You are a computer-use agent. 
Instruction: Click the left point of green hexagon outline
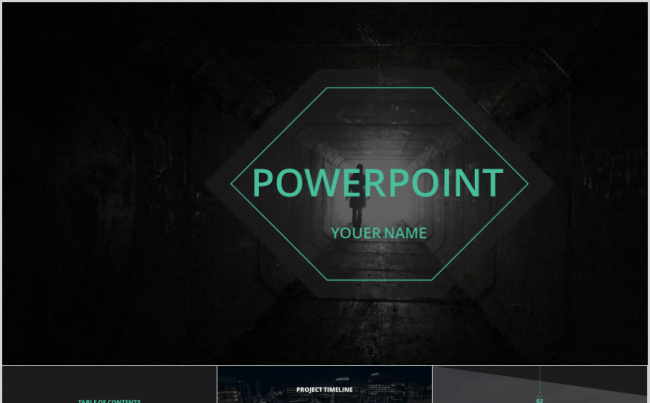coord(232,184)
